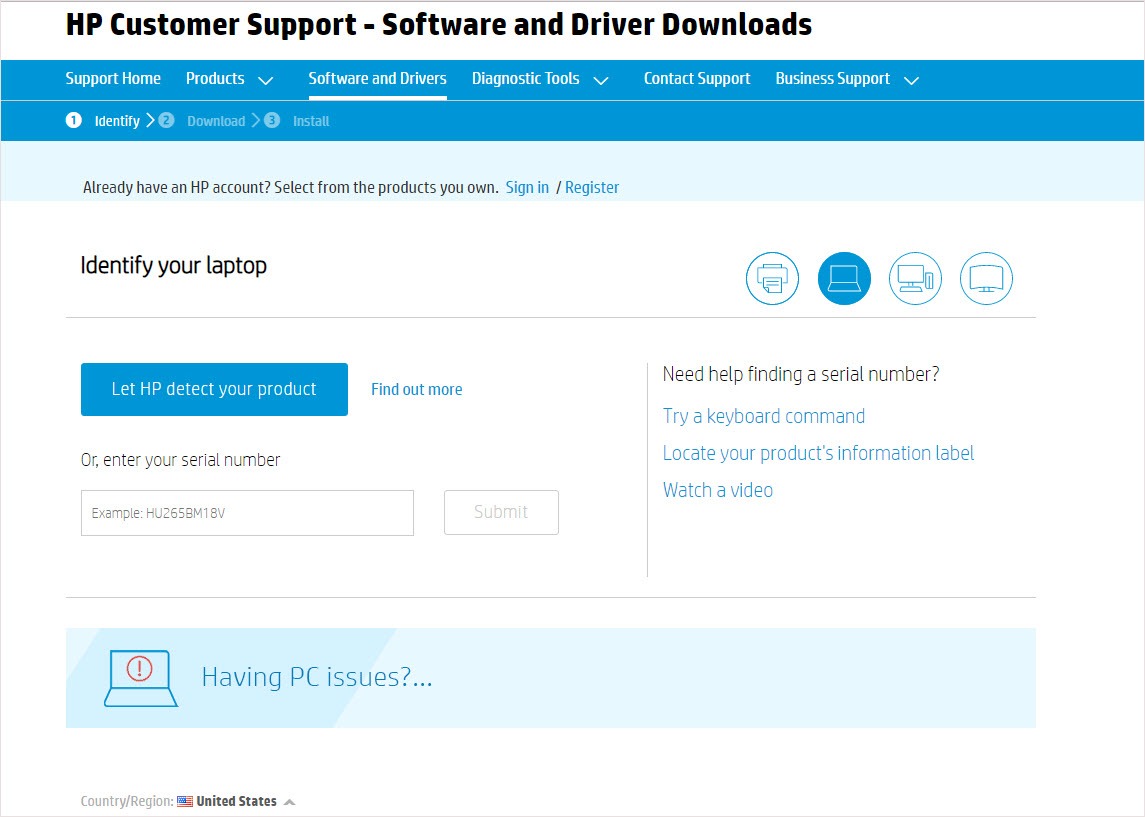The width and height of the screenshot is (1145, 817).
Task: Click the Identify step label
Action: [117, 121]
